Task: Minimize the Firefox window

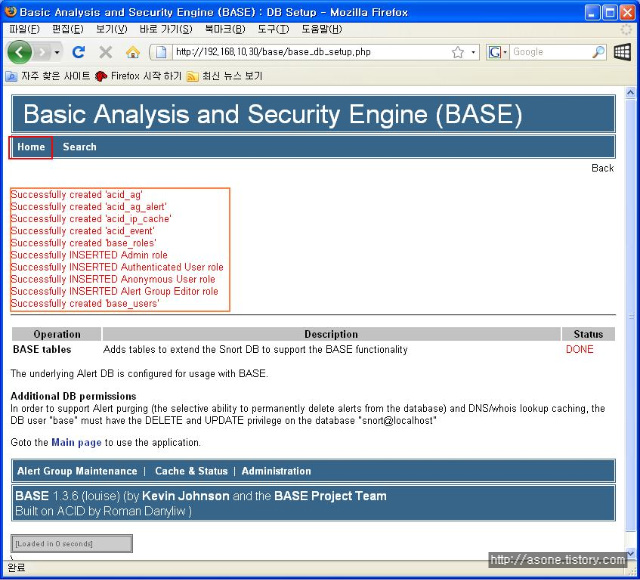Action: tap(592, 12)
